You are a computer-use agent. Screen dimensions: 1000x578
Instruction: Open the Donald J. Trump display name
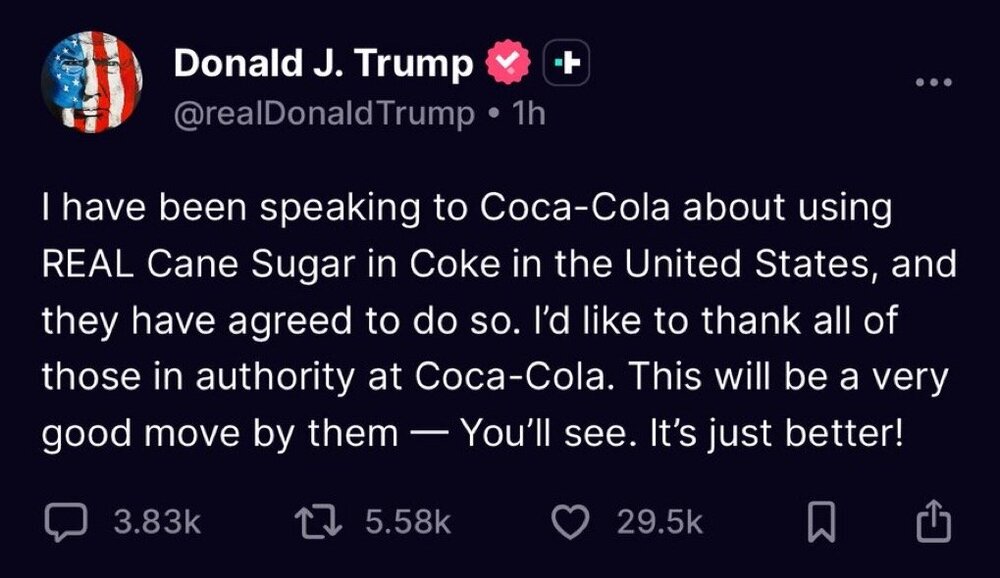coord(324,65)
